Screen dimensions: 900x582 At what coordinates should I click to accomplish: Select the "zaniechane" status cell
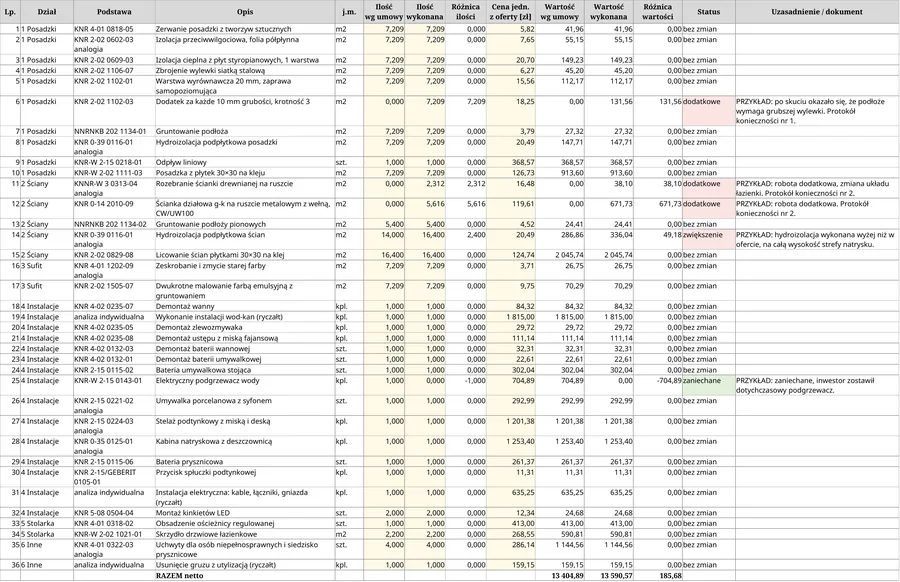coord(708,385)
